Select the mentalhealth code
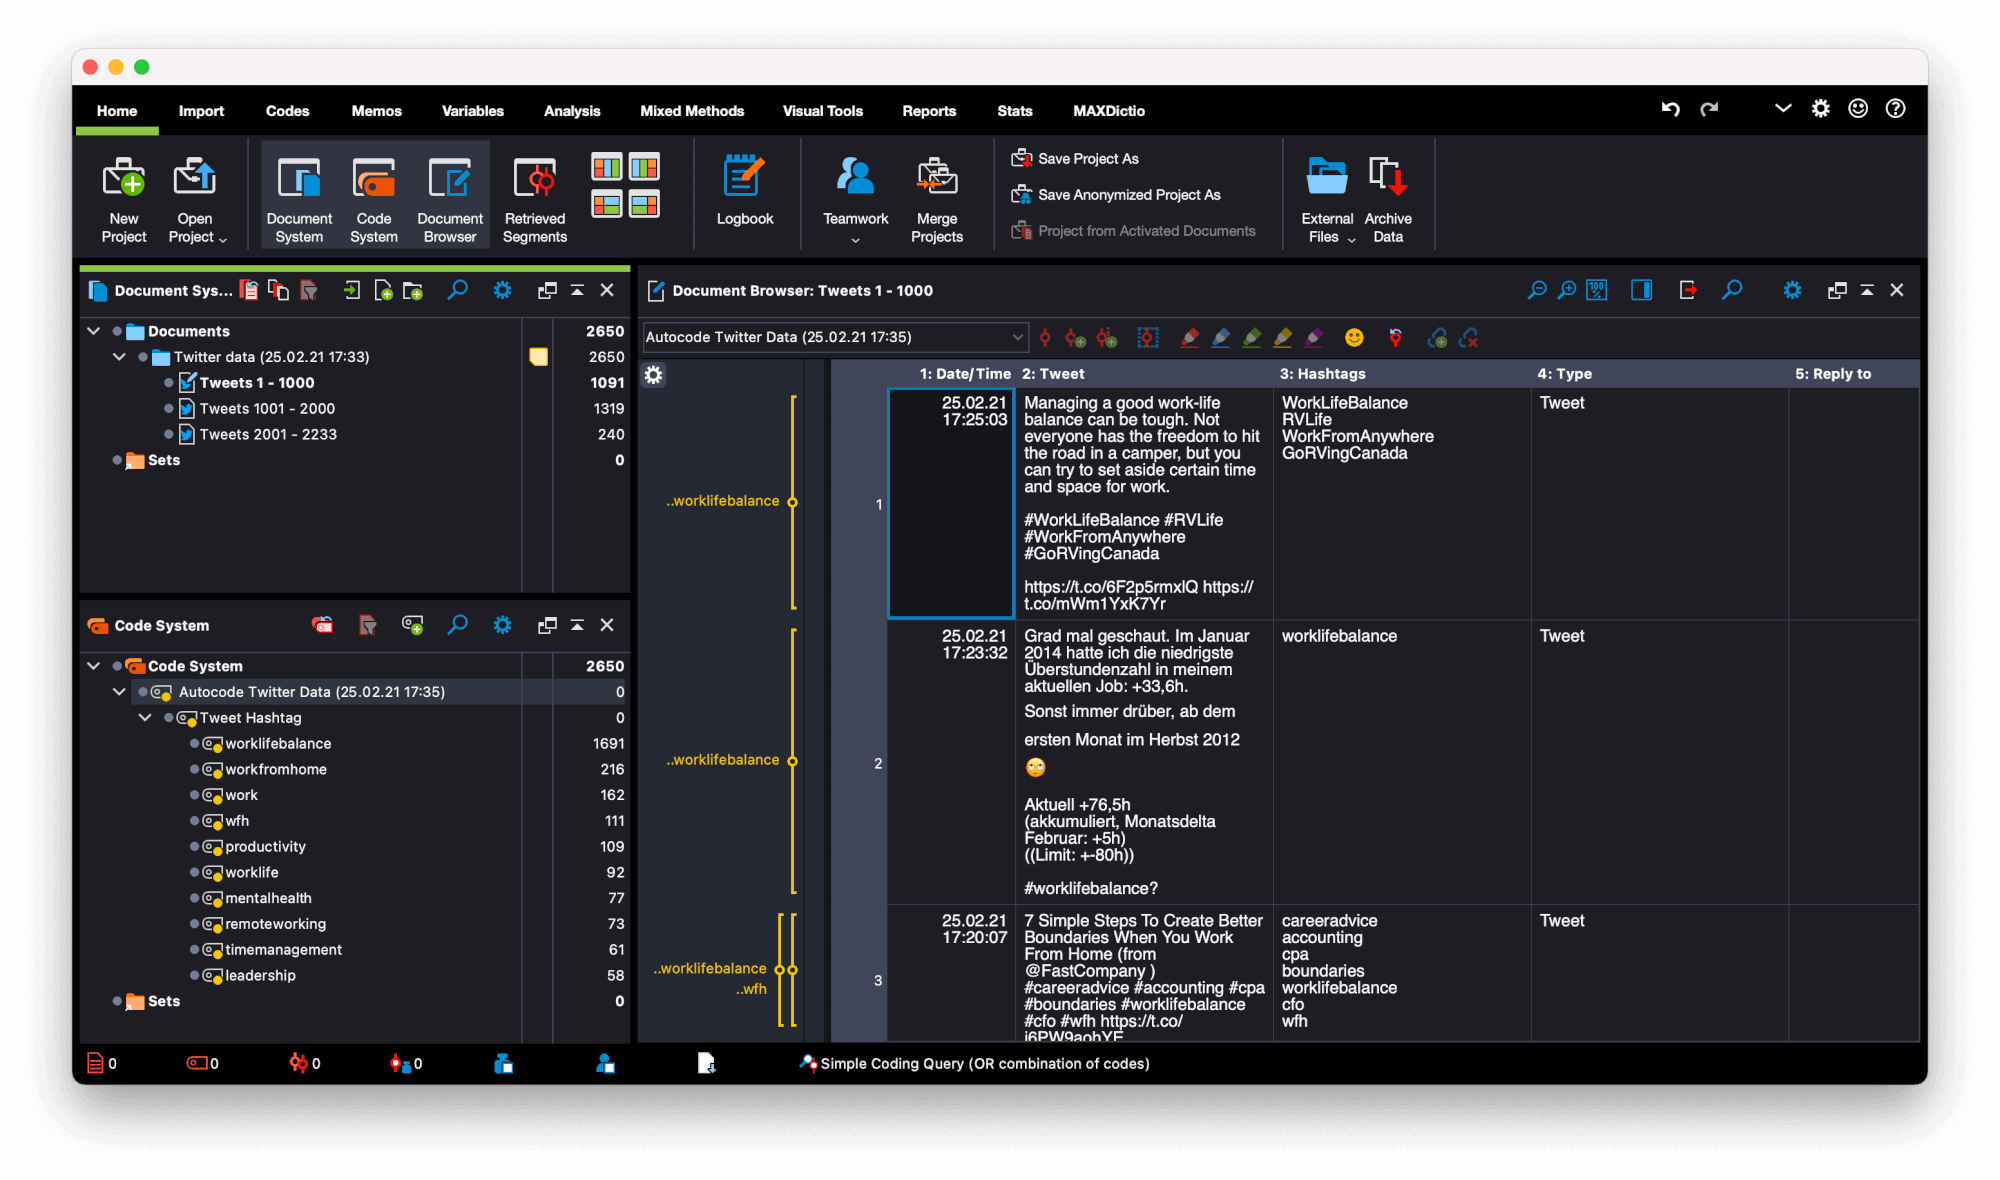The height and width of the screenshot is (1180, 2000). 268,898
